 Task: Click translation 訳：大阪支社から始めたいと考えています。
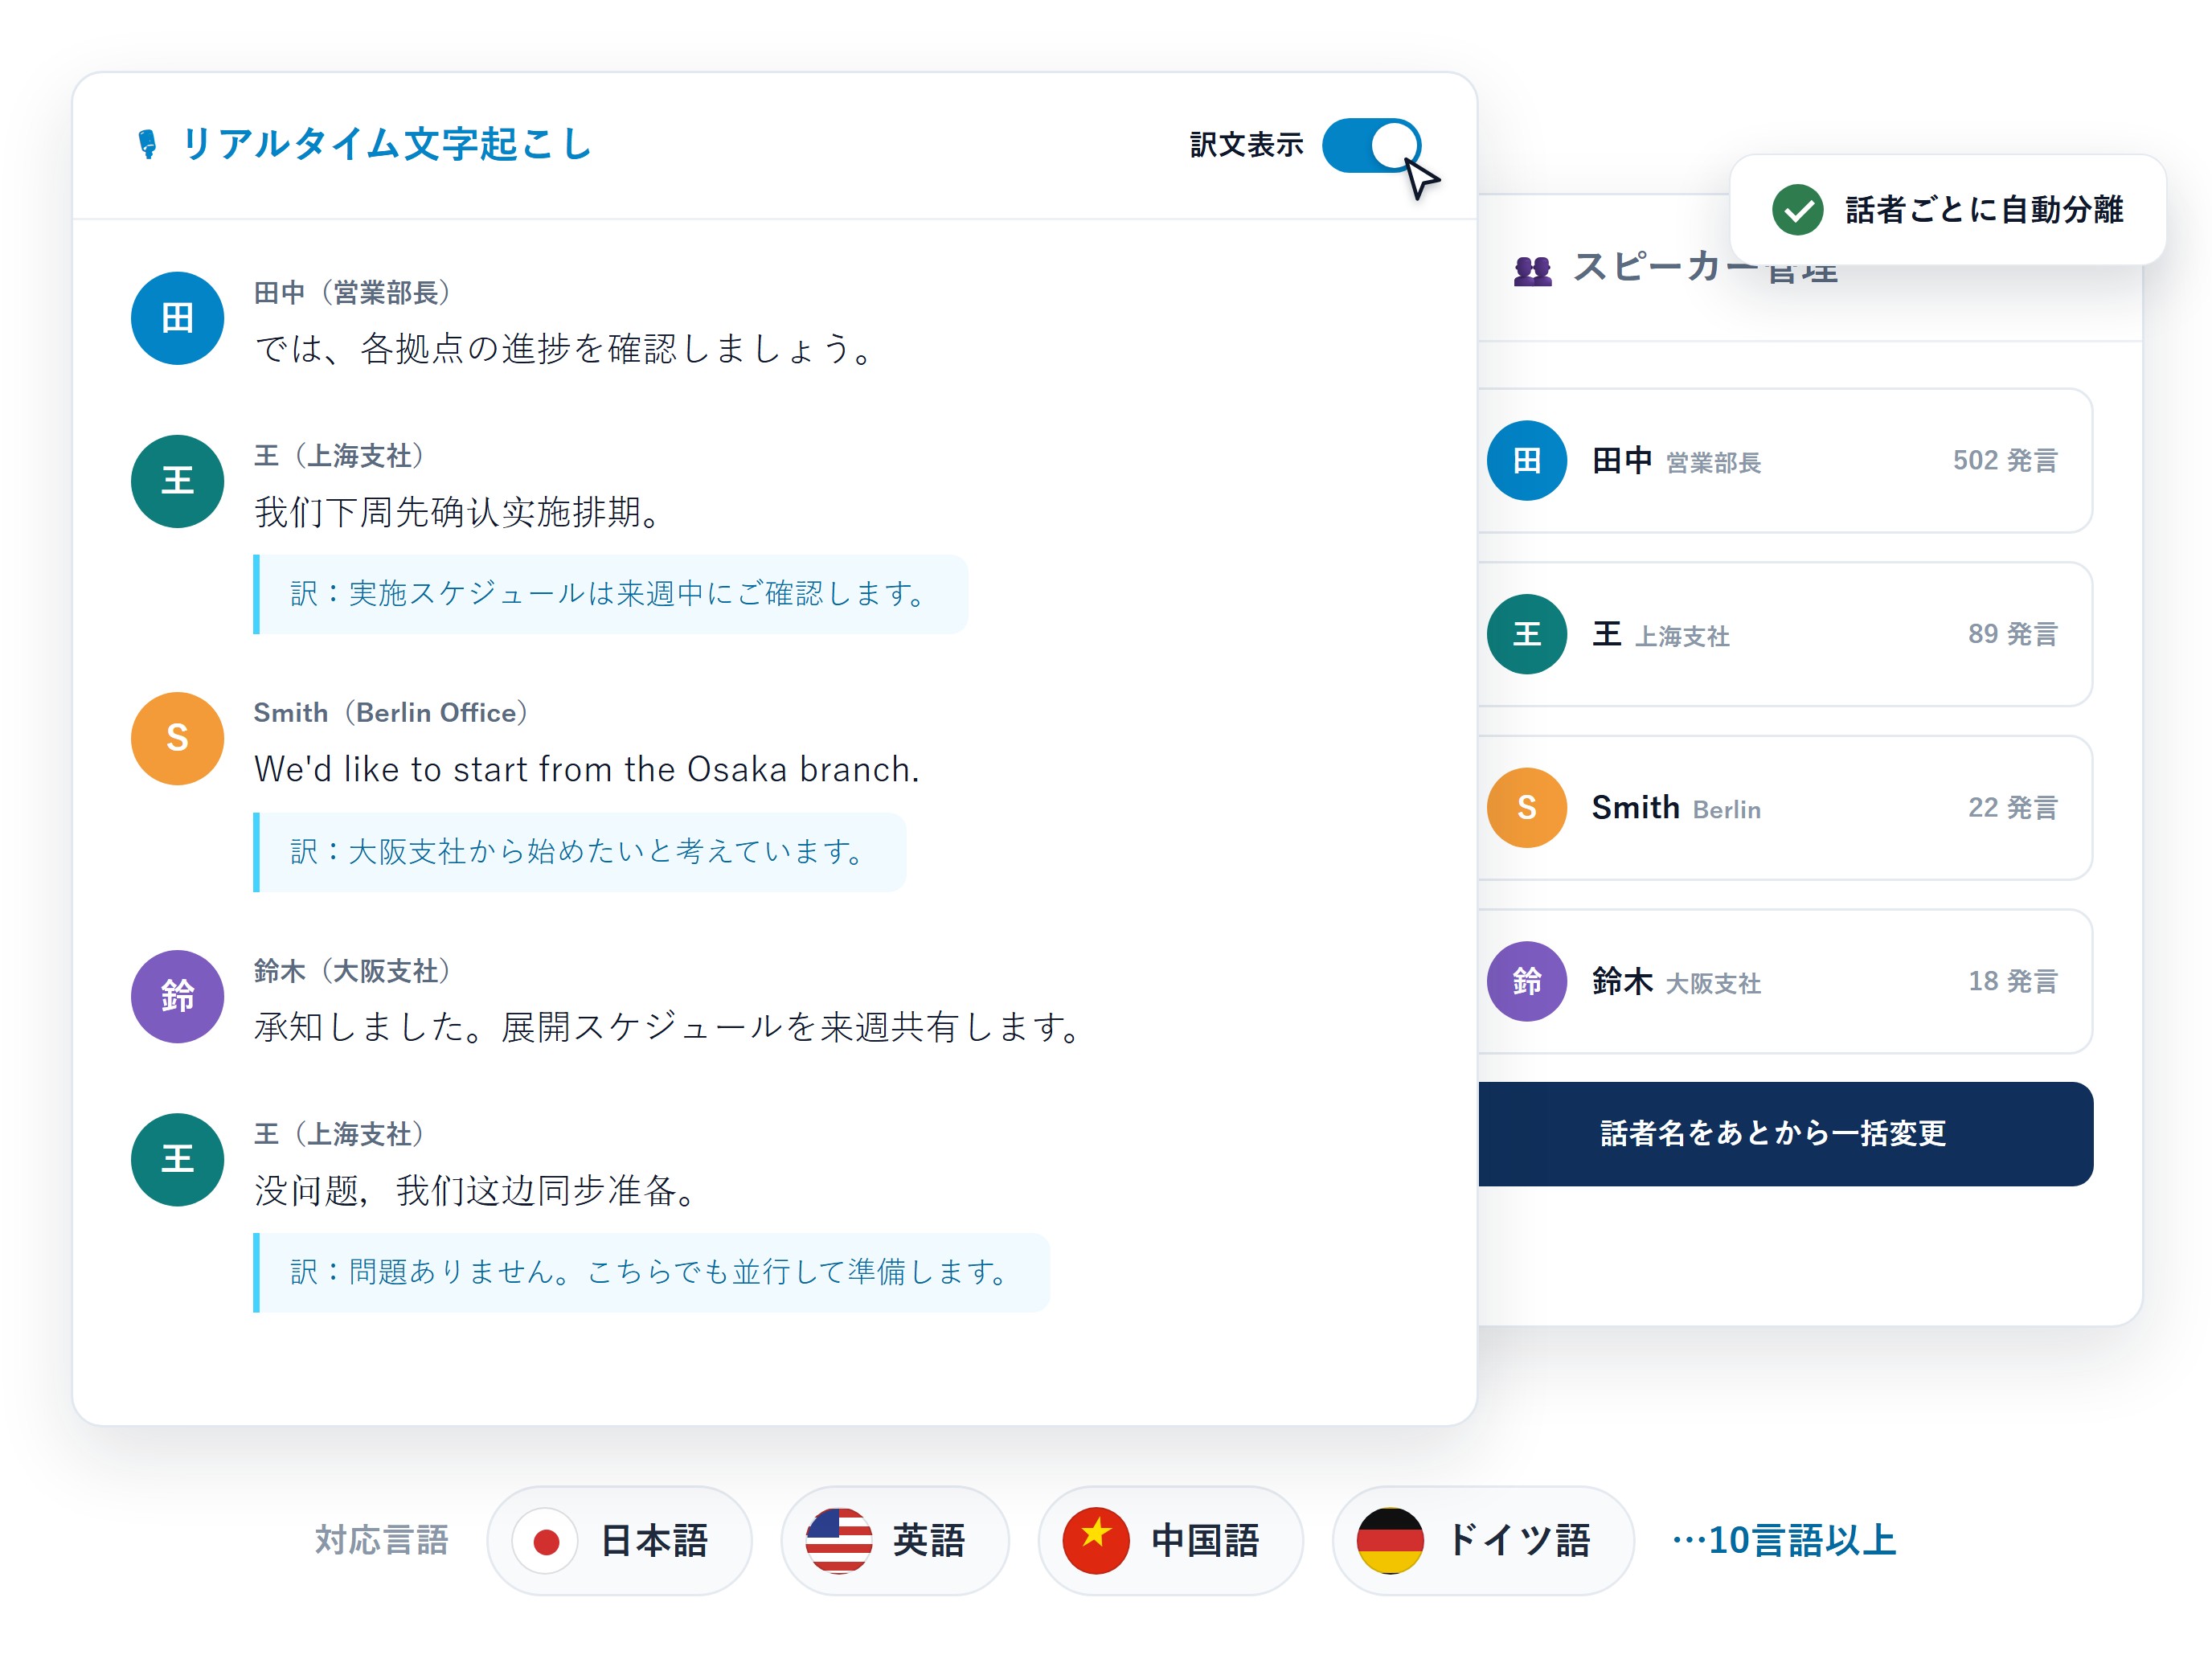(579, 852)
